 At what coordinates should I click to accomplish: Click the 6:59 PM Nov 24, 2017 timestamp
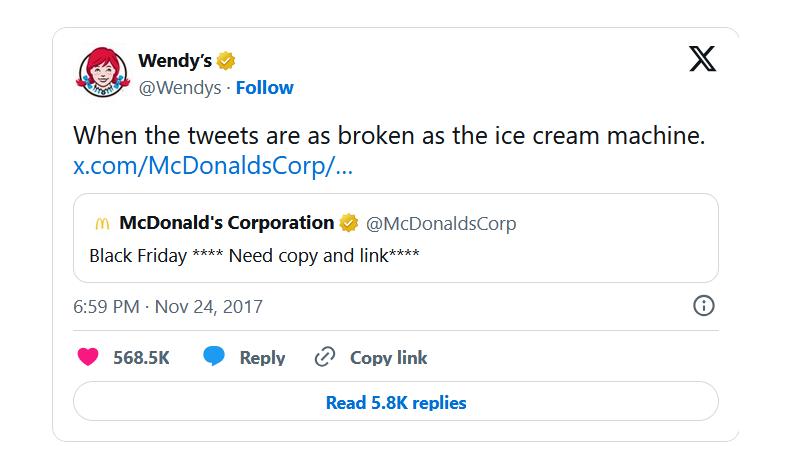tap(168, 306)
